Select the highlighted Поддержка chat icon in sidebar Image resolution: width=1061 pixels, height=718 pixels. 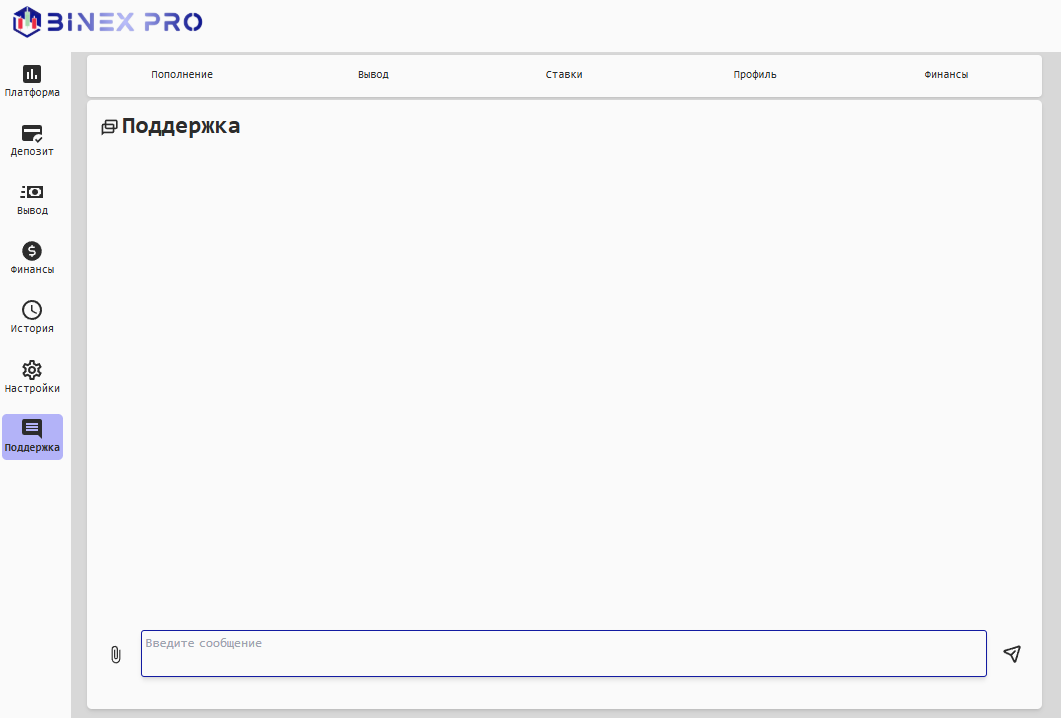(32, 428)
